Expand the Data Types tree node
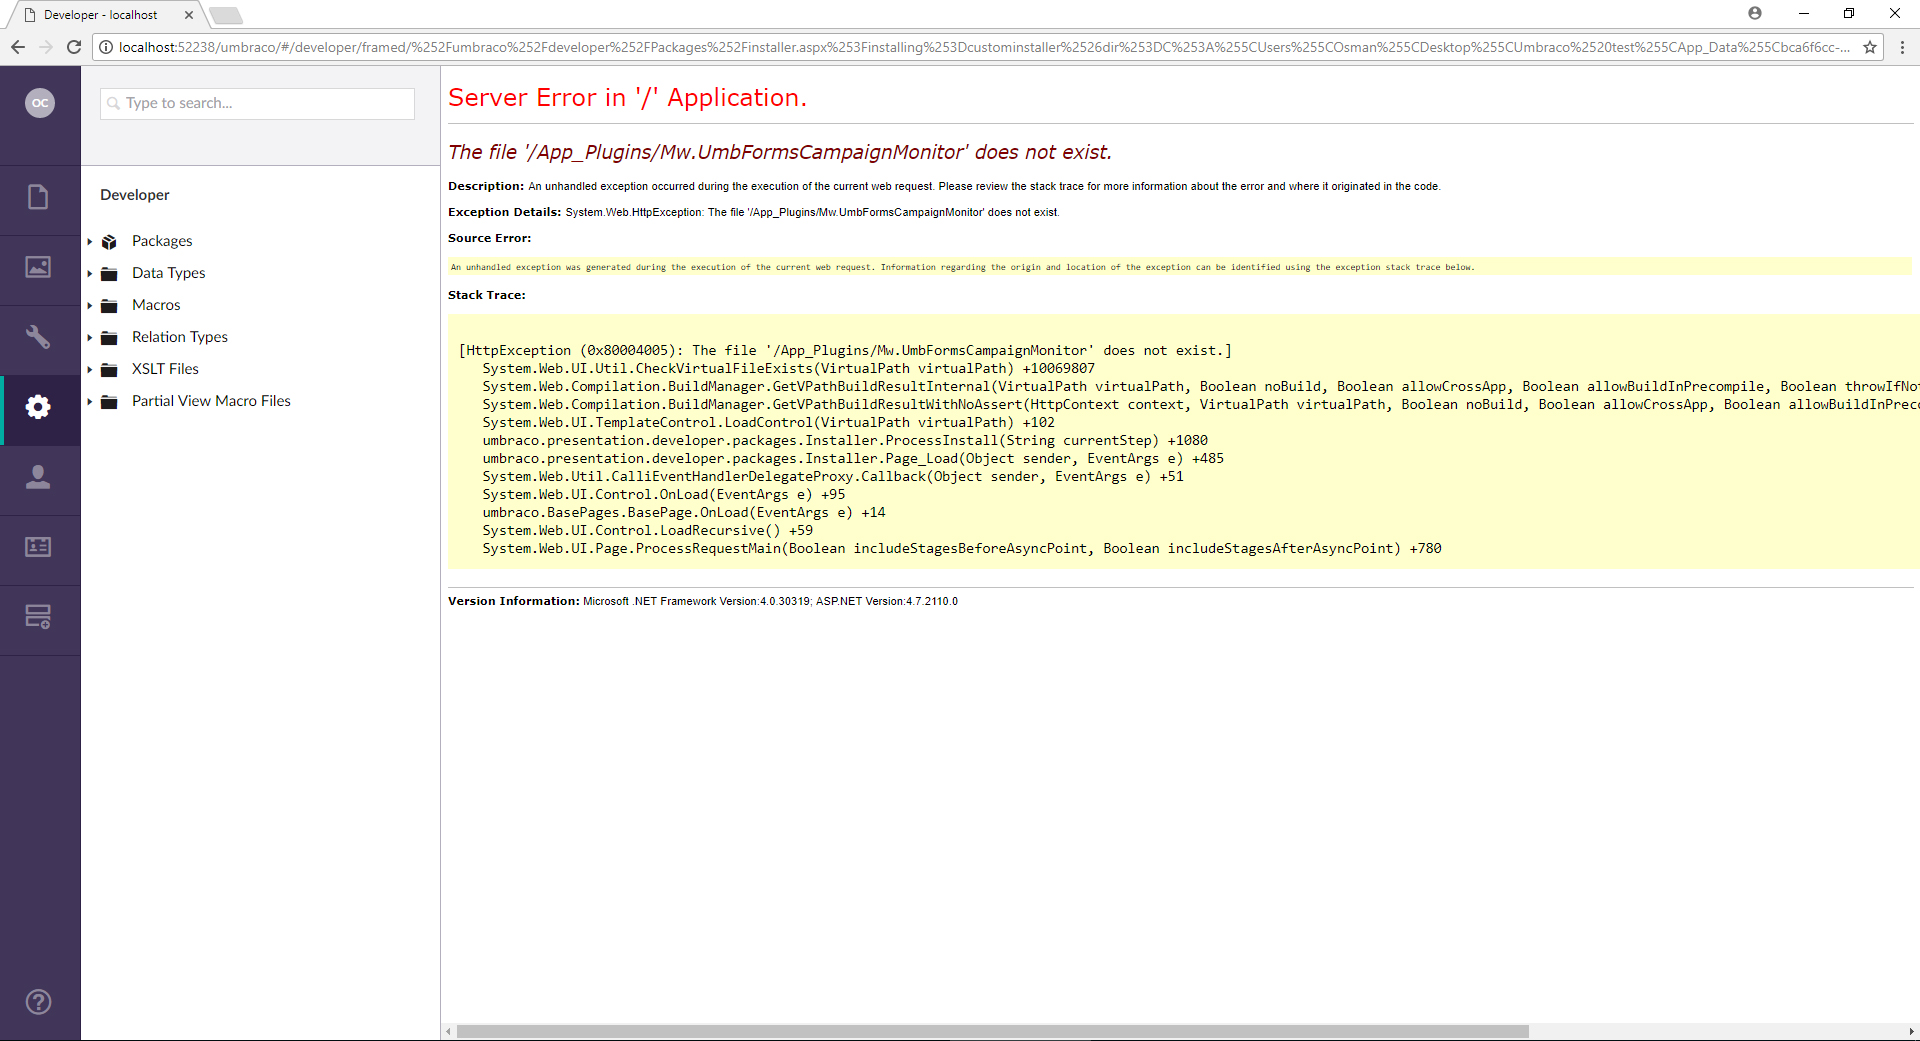The width and height of the screenshot is (1920, 1041). coord(89,274)
